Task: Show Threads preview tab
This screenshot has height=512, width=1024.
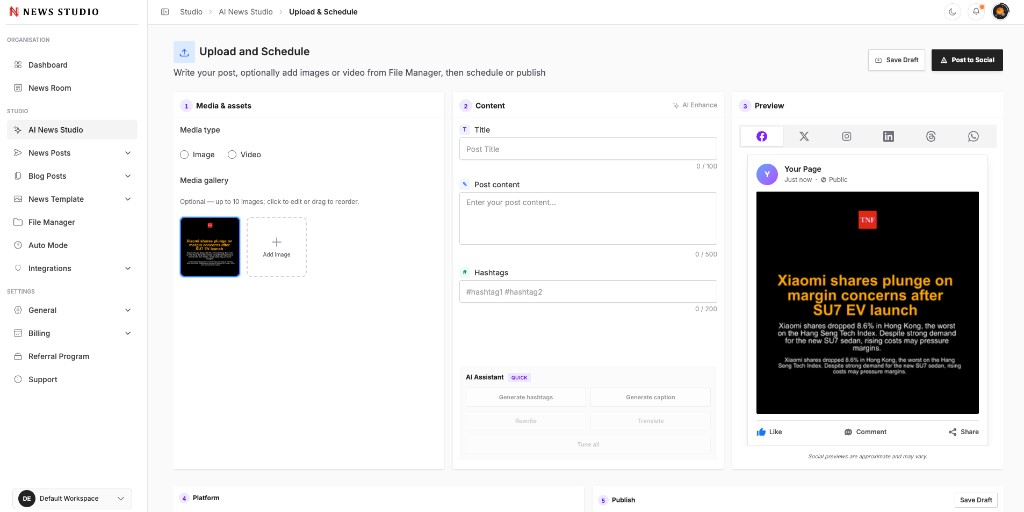Action: (931, 136)
